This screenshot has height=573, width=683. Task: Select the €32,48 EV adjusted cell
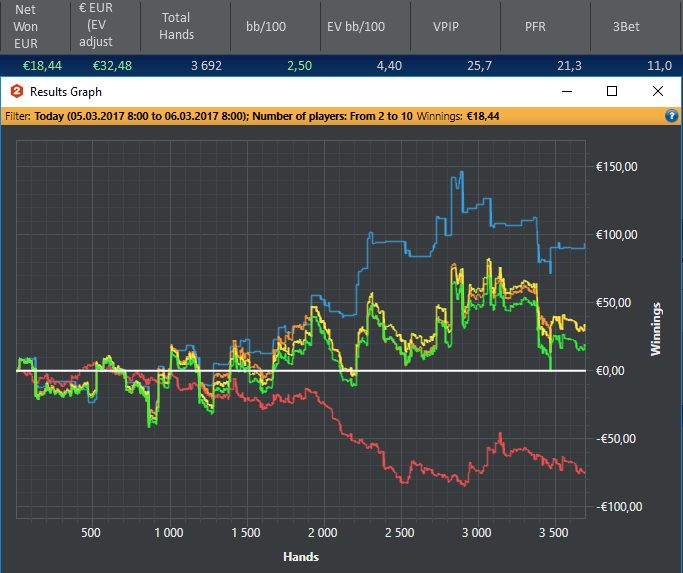(112, 66)
